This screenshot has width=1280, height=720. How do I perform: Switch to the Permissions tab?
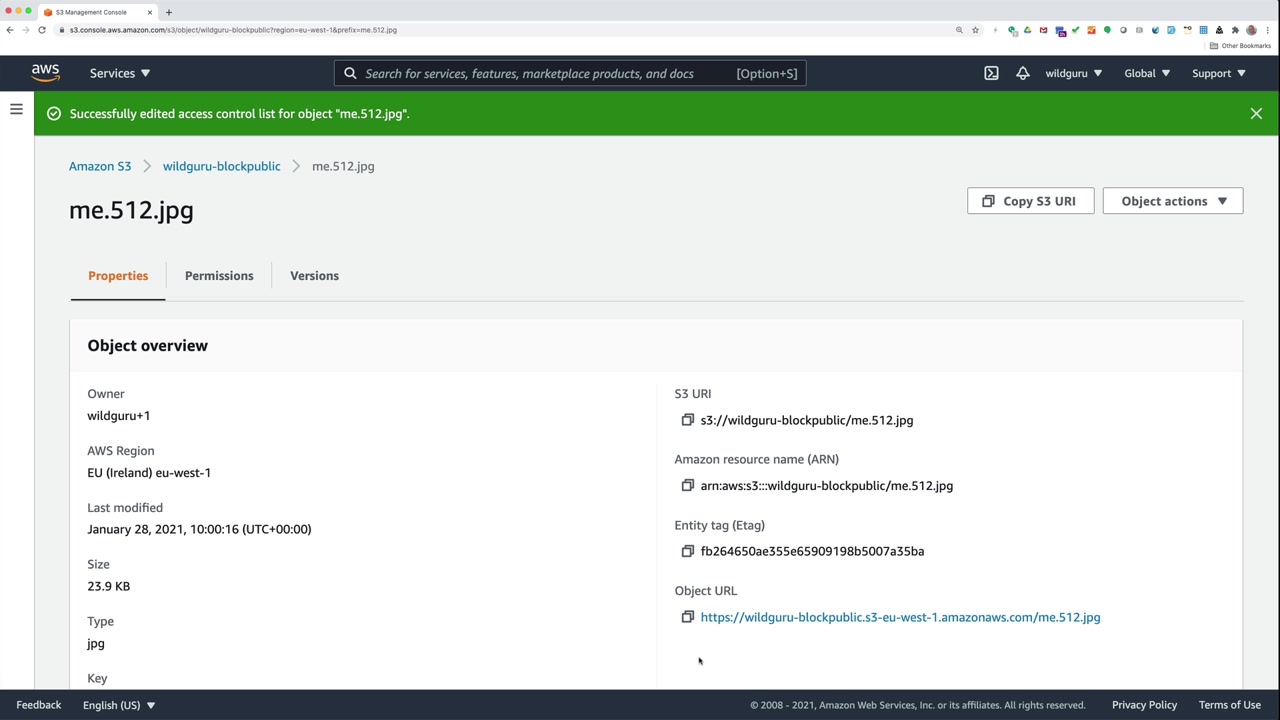(x=219, y=276)
